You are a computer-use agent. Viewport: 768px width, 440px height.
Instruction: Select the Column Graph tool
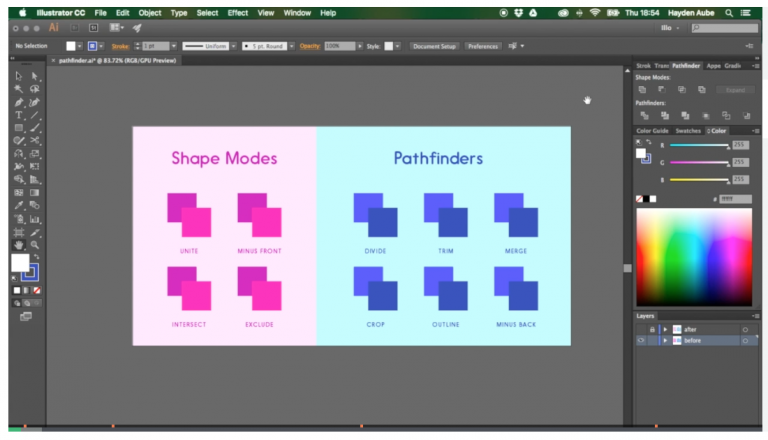34,219
